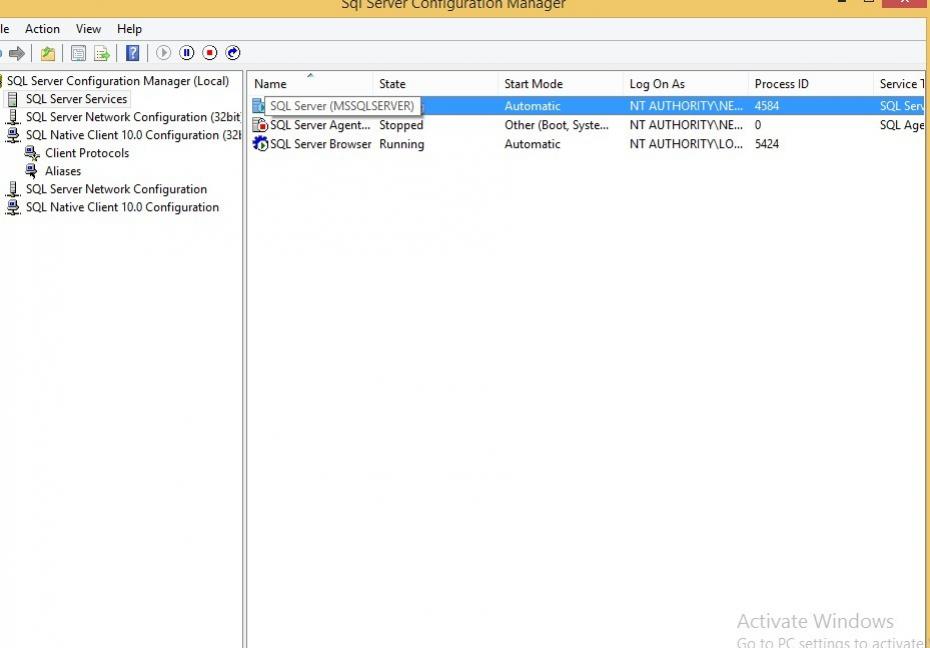Open the Properties toolbar icon

pos(78,53)
